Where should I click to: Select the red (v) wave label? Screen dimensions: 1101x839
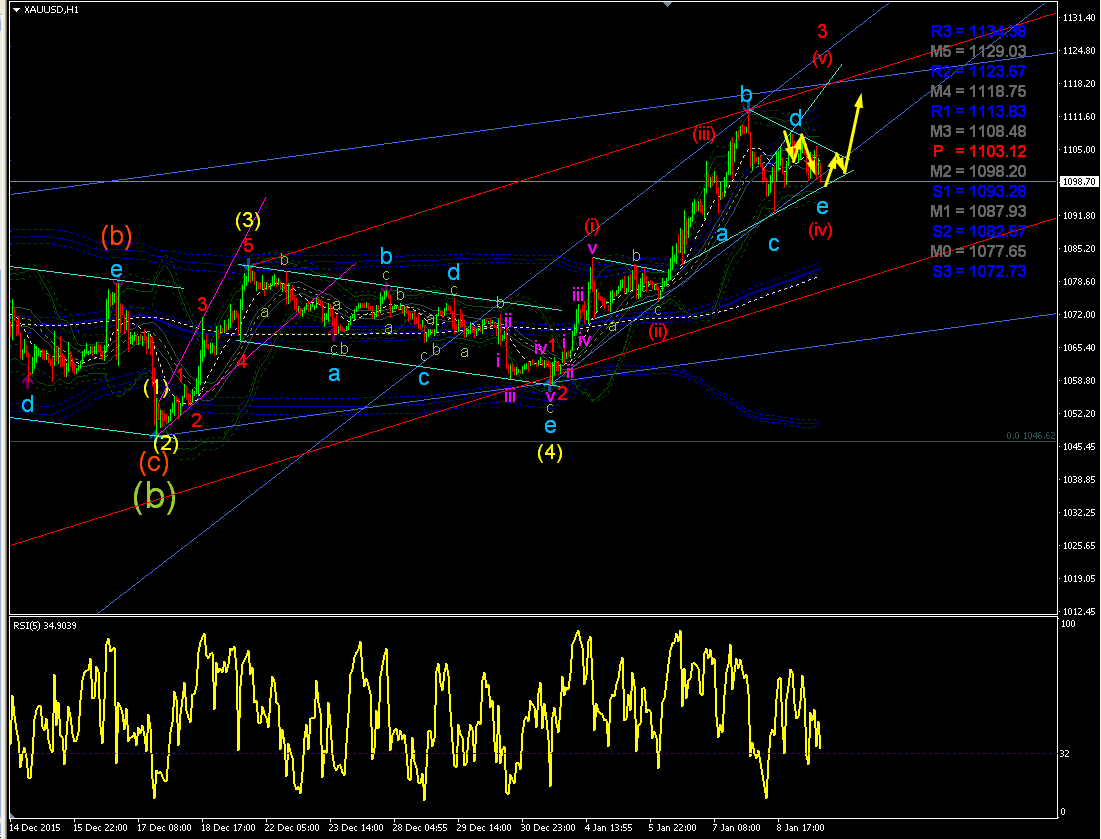point(822,58)
